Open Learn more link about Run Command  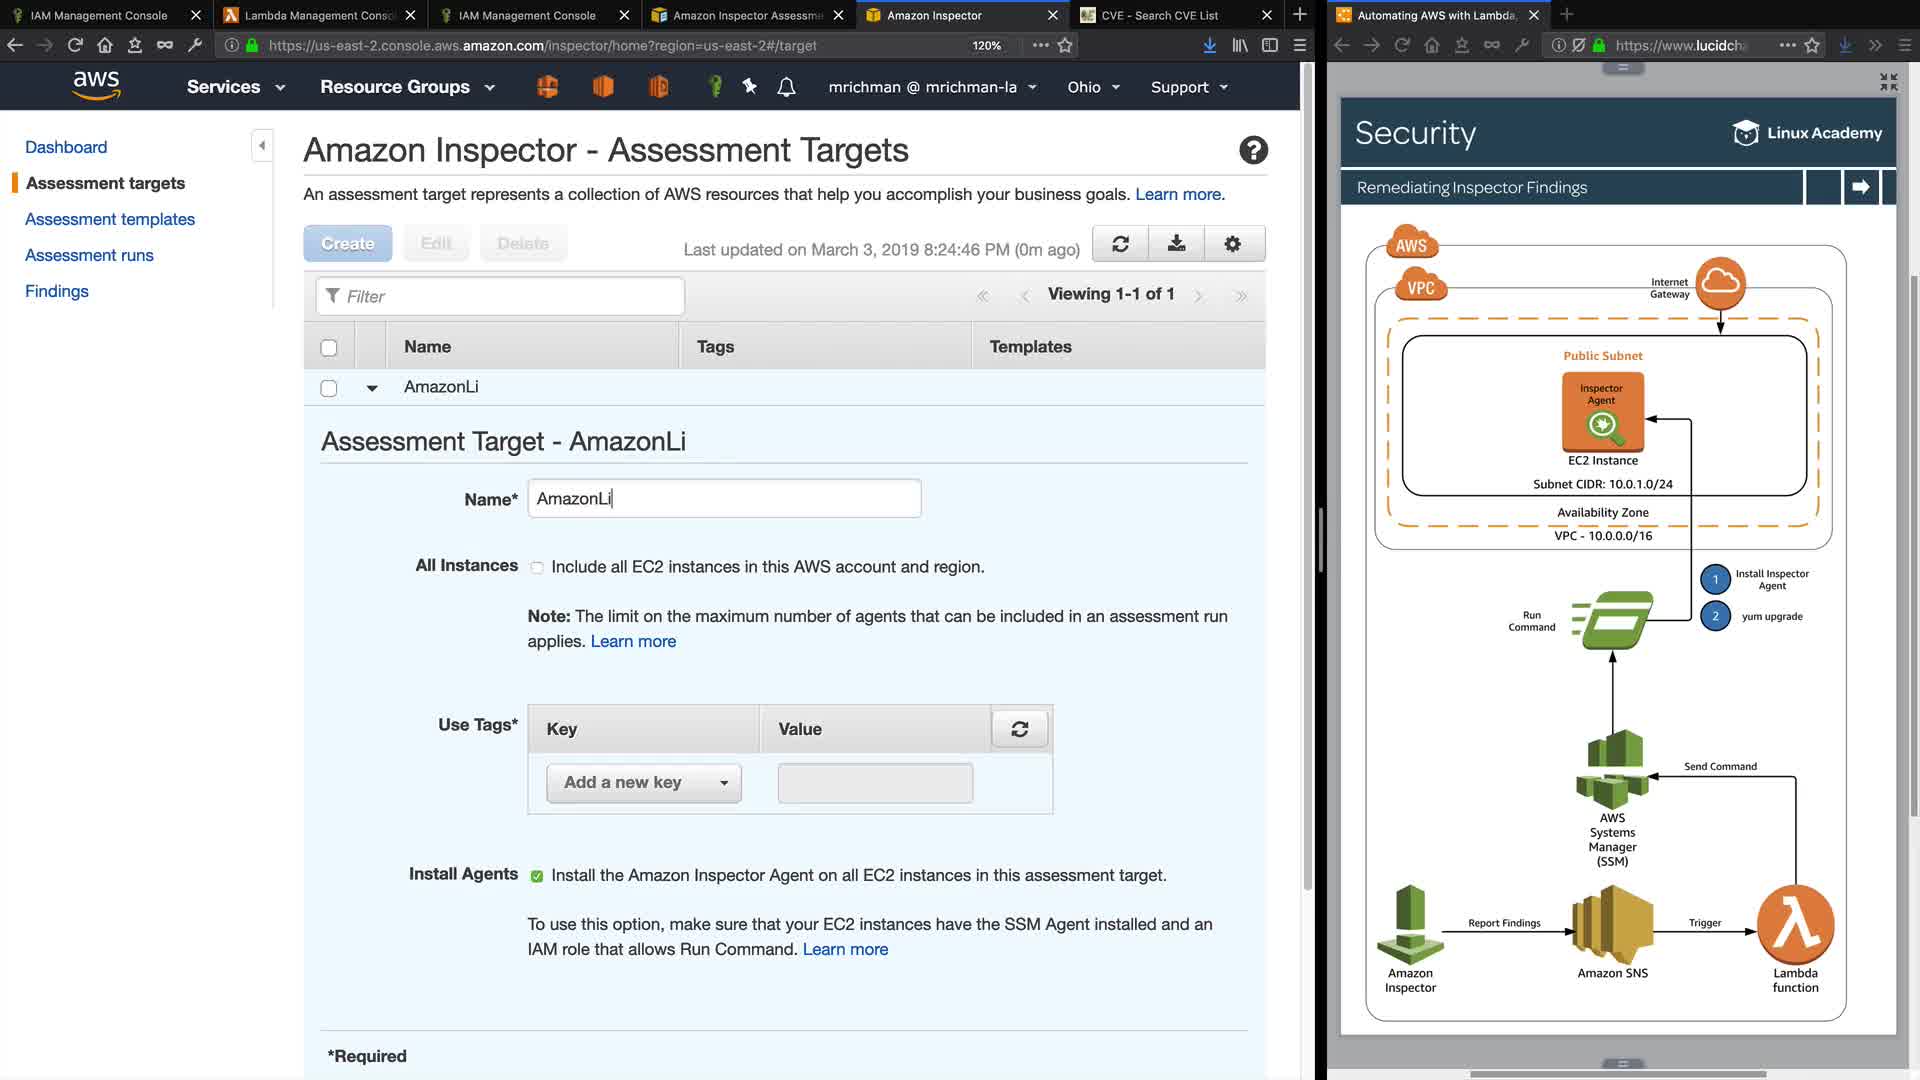(x=845, y=949)
